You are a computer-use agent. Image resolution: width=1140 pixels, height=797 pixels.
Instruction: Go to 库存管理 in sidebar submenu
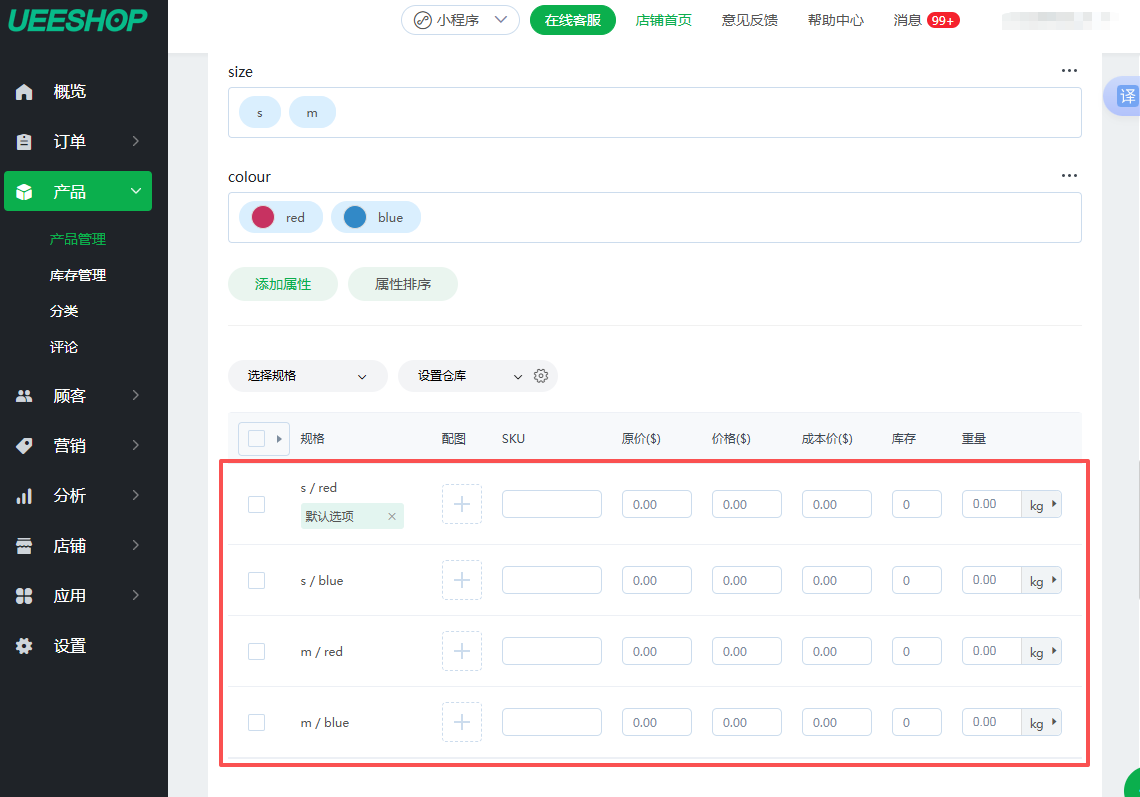[x=78, y=275]
